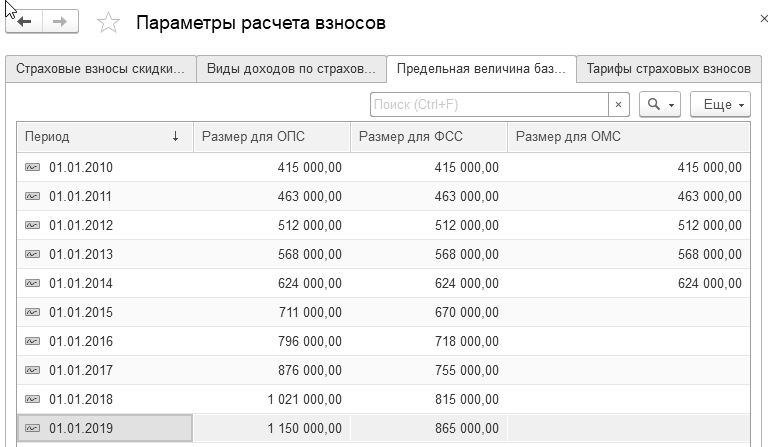Select the Виды доходов по страхов... tab
The height and width of the screenshot is (447, 768).
(x=290, y=69)
